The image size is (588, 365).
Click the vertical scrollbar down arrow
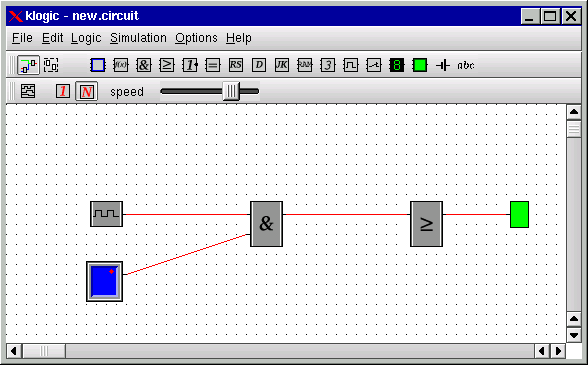click(574, 335)
